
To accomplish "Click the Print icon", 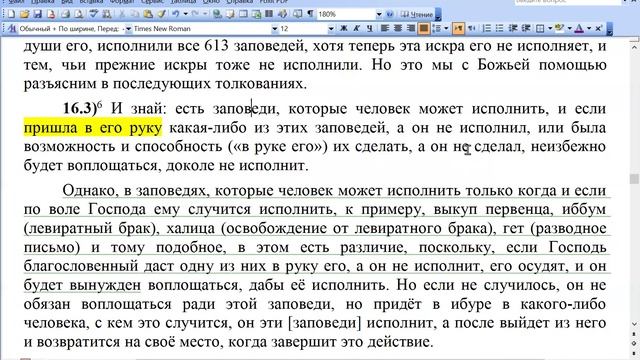I will (65, 14).
